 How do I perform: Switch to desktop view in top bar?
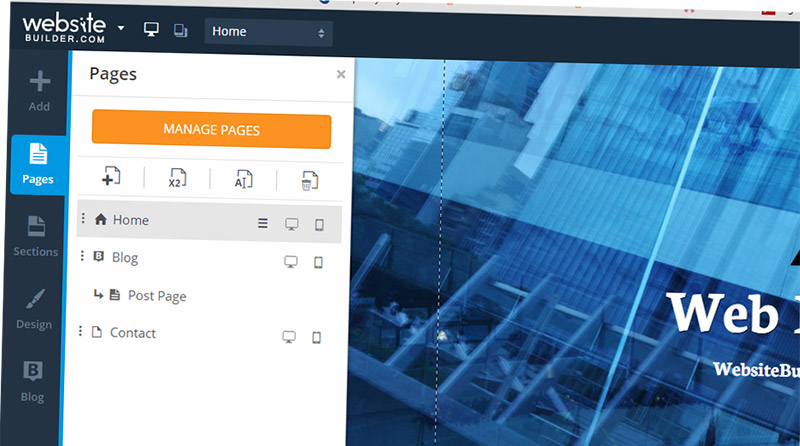click(151, 29)
